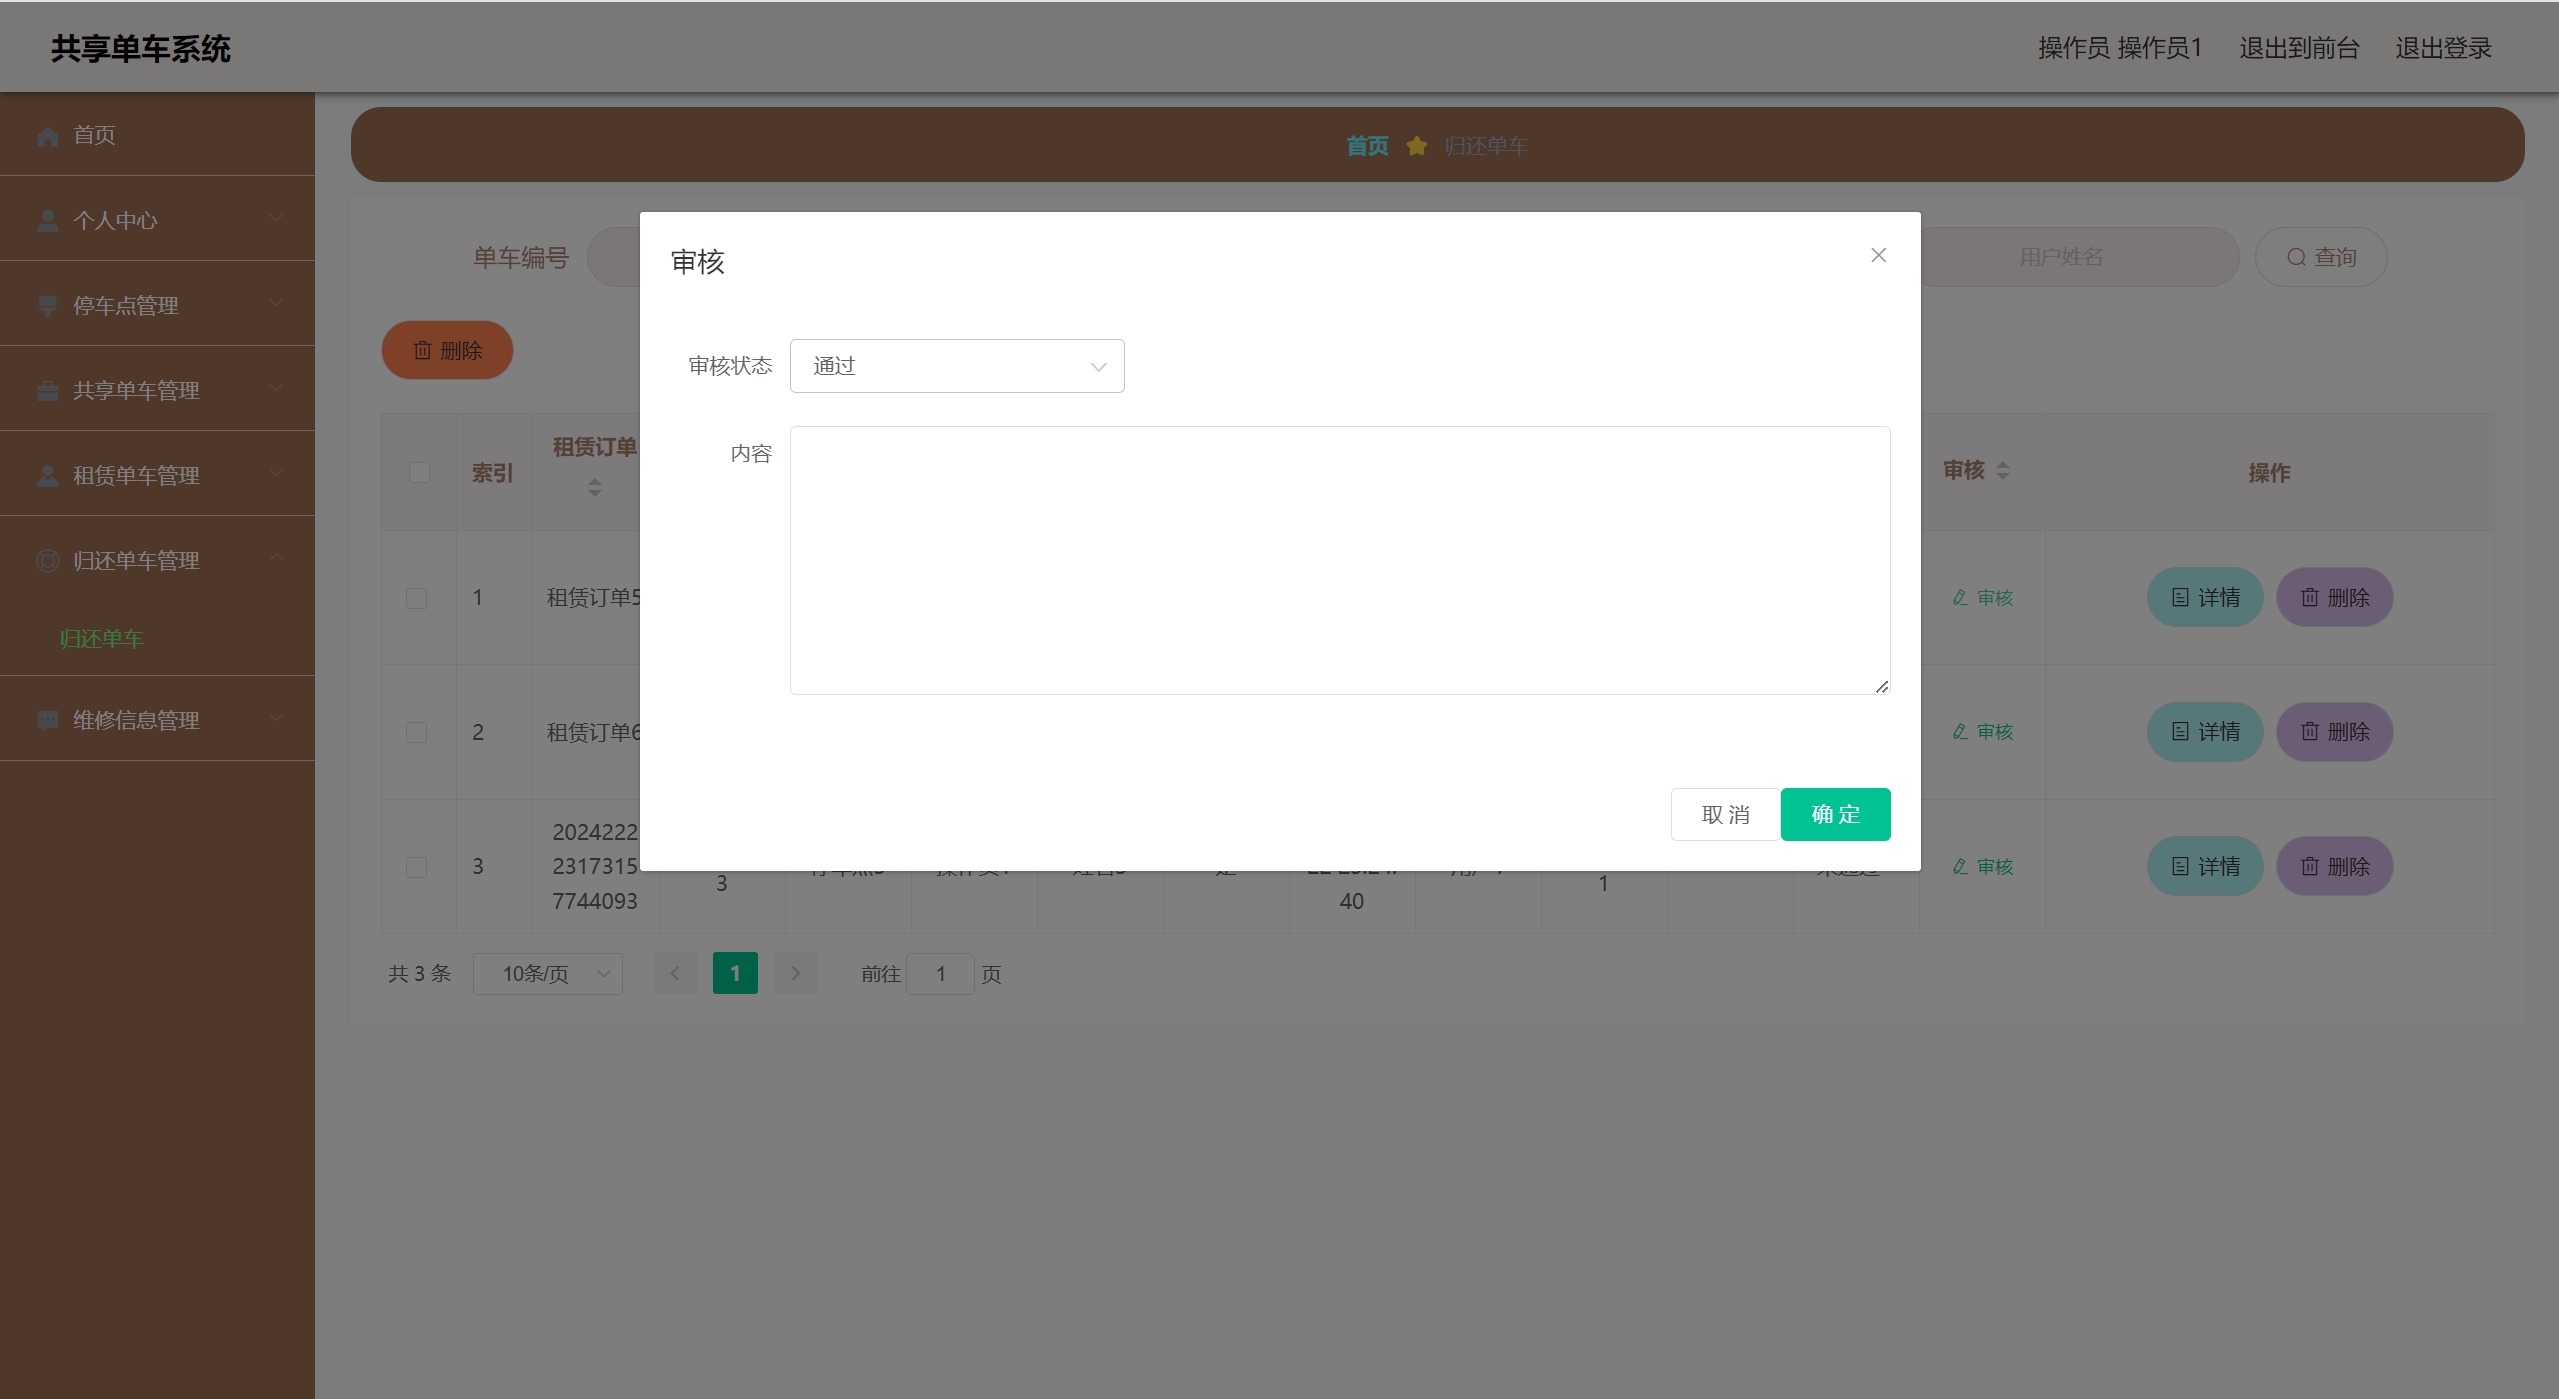The image size is (2559, 1399).
Task: Close the 审核 dialog with X icon
Action: coord(1878,255)
